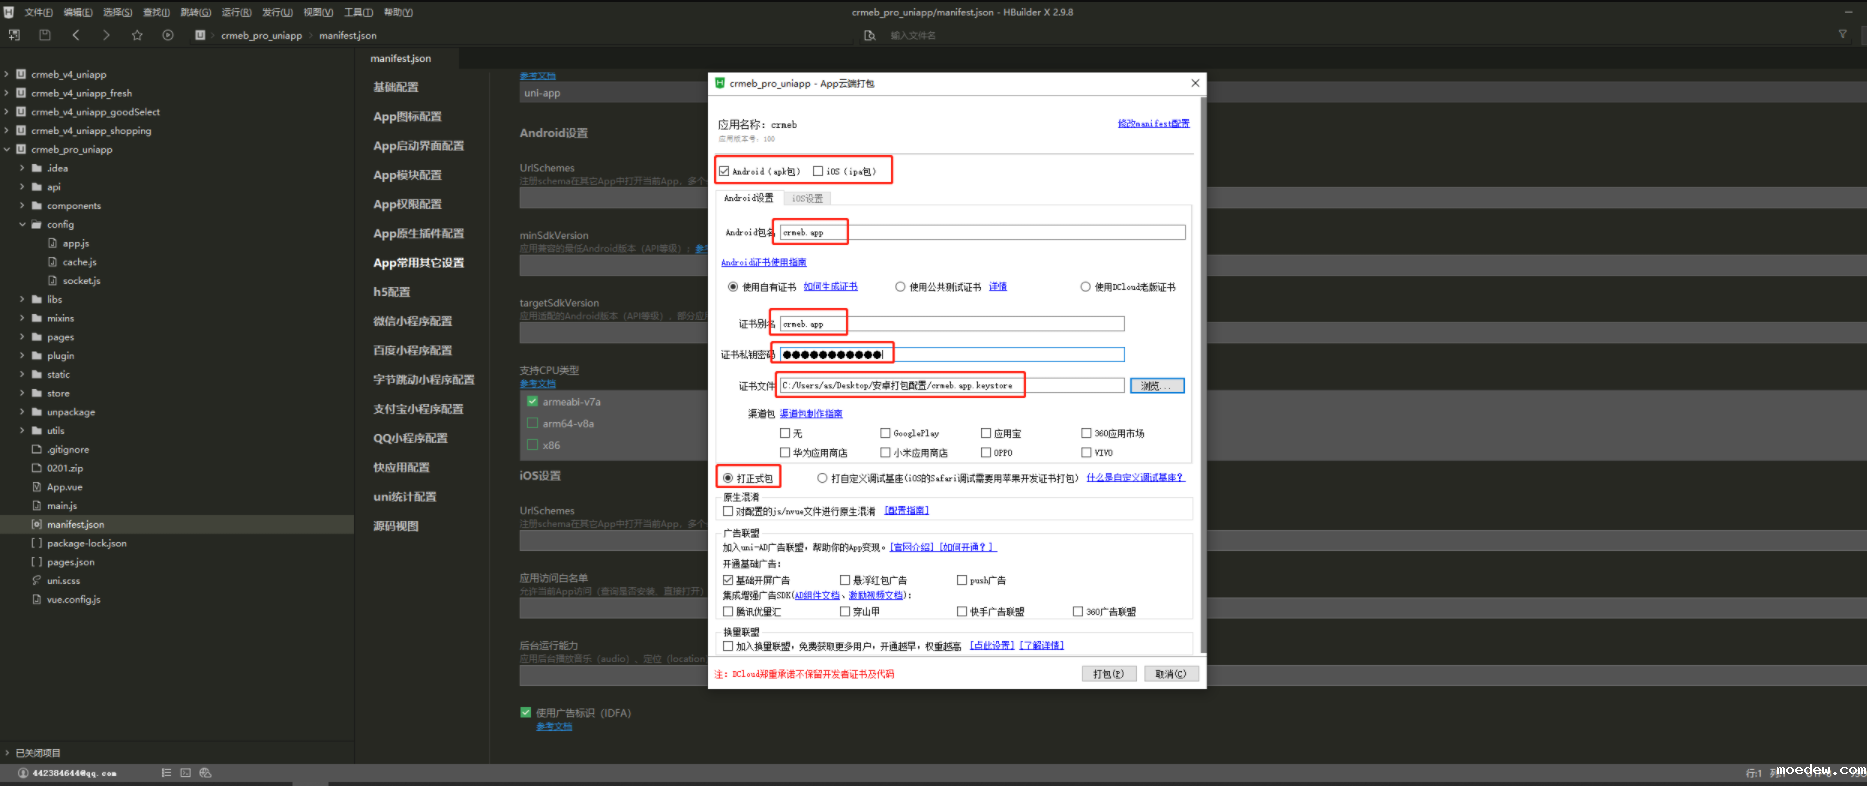The width and height of the screenshot is (1867, 786).
Task: Expand the crmeb_v4_uniapp project tree node
Action: coord(7,74)
